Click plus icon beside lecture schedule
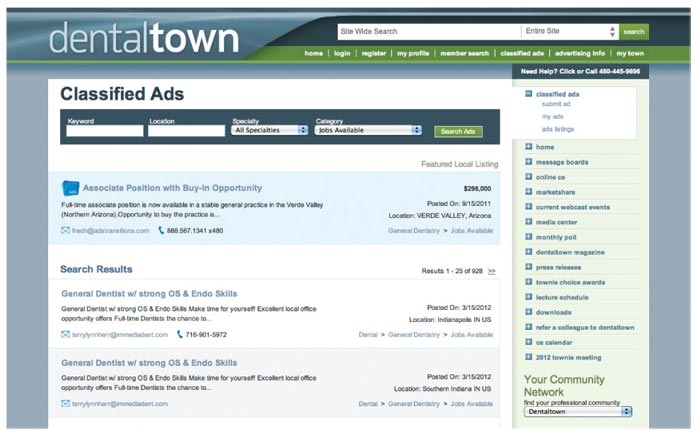The height and width of the screenshot is (438, 700). click(x=529, y=297)
